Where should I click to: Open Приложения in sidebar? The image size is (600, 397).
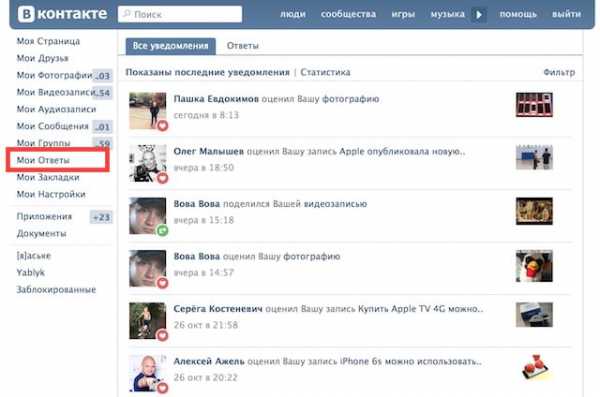coord(44,217)
